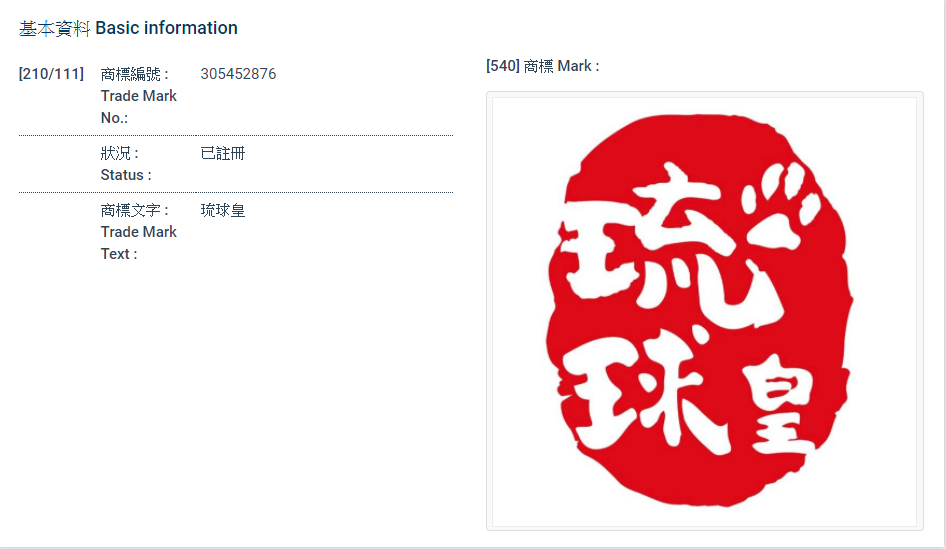This screenshot has height=549, width=946.
Task: Click the 商標 Mark label above the image
Action: click(x=560, y=66)
